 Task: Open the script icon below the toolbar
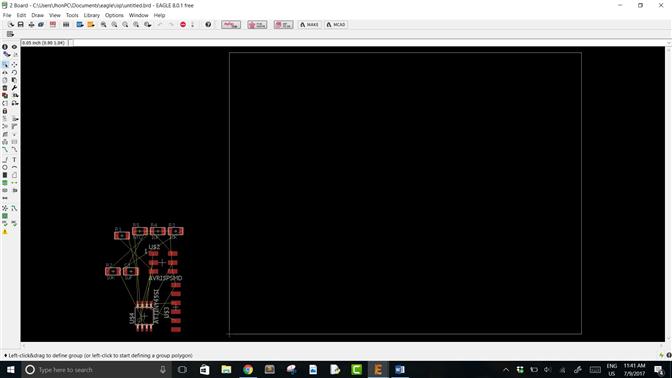click(10, 34)
